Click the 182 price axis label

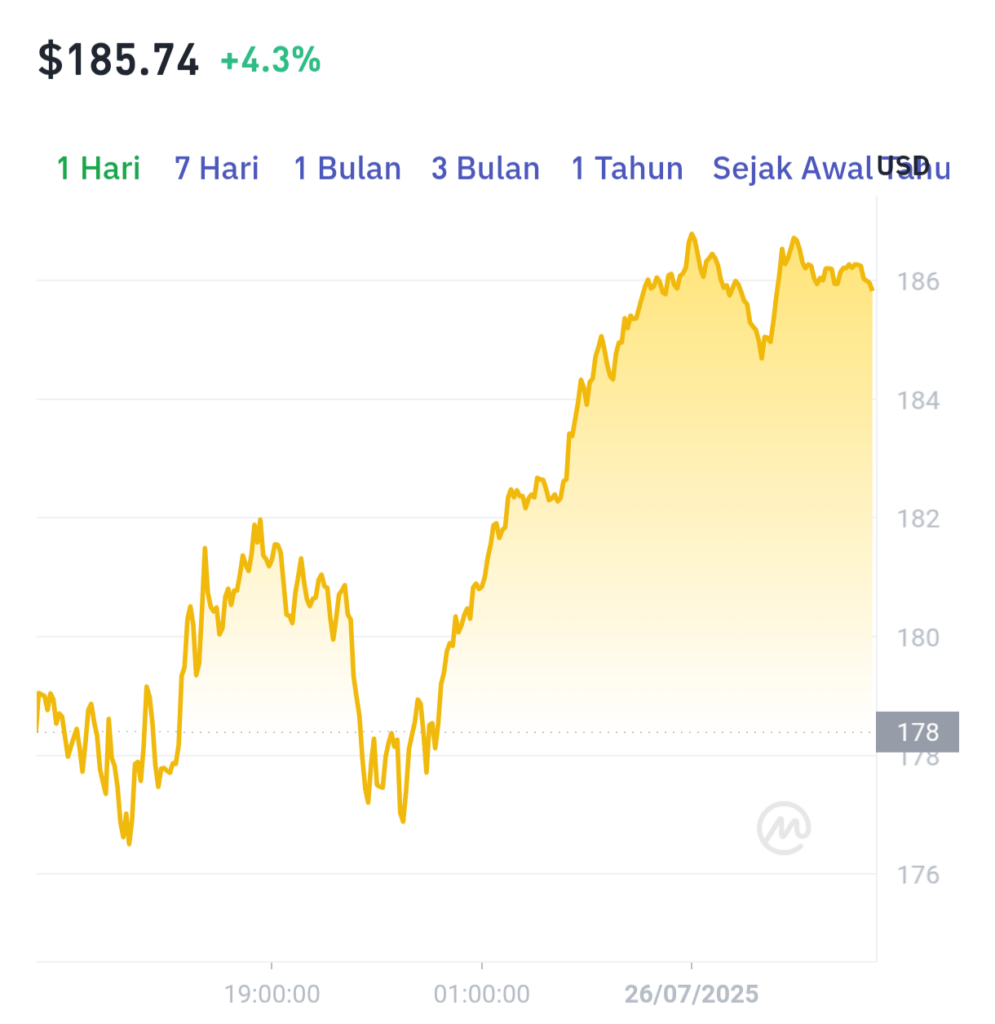918,519
